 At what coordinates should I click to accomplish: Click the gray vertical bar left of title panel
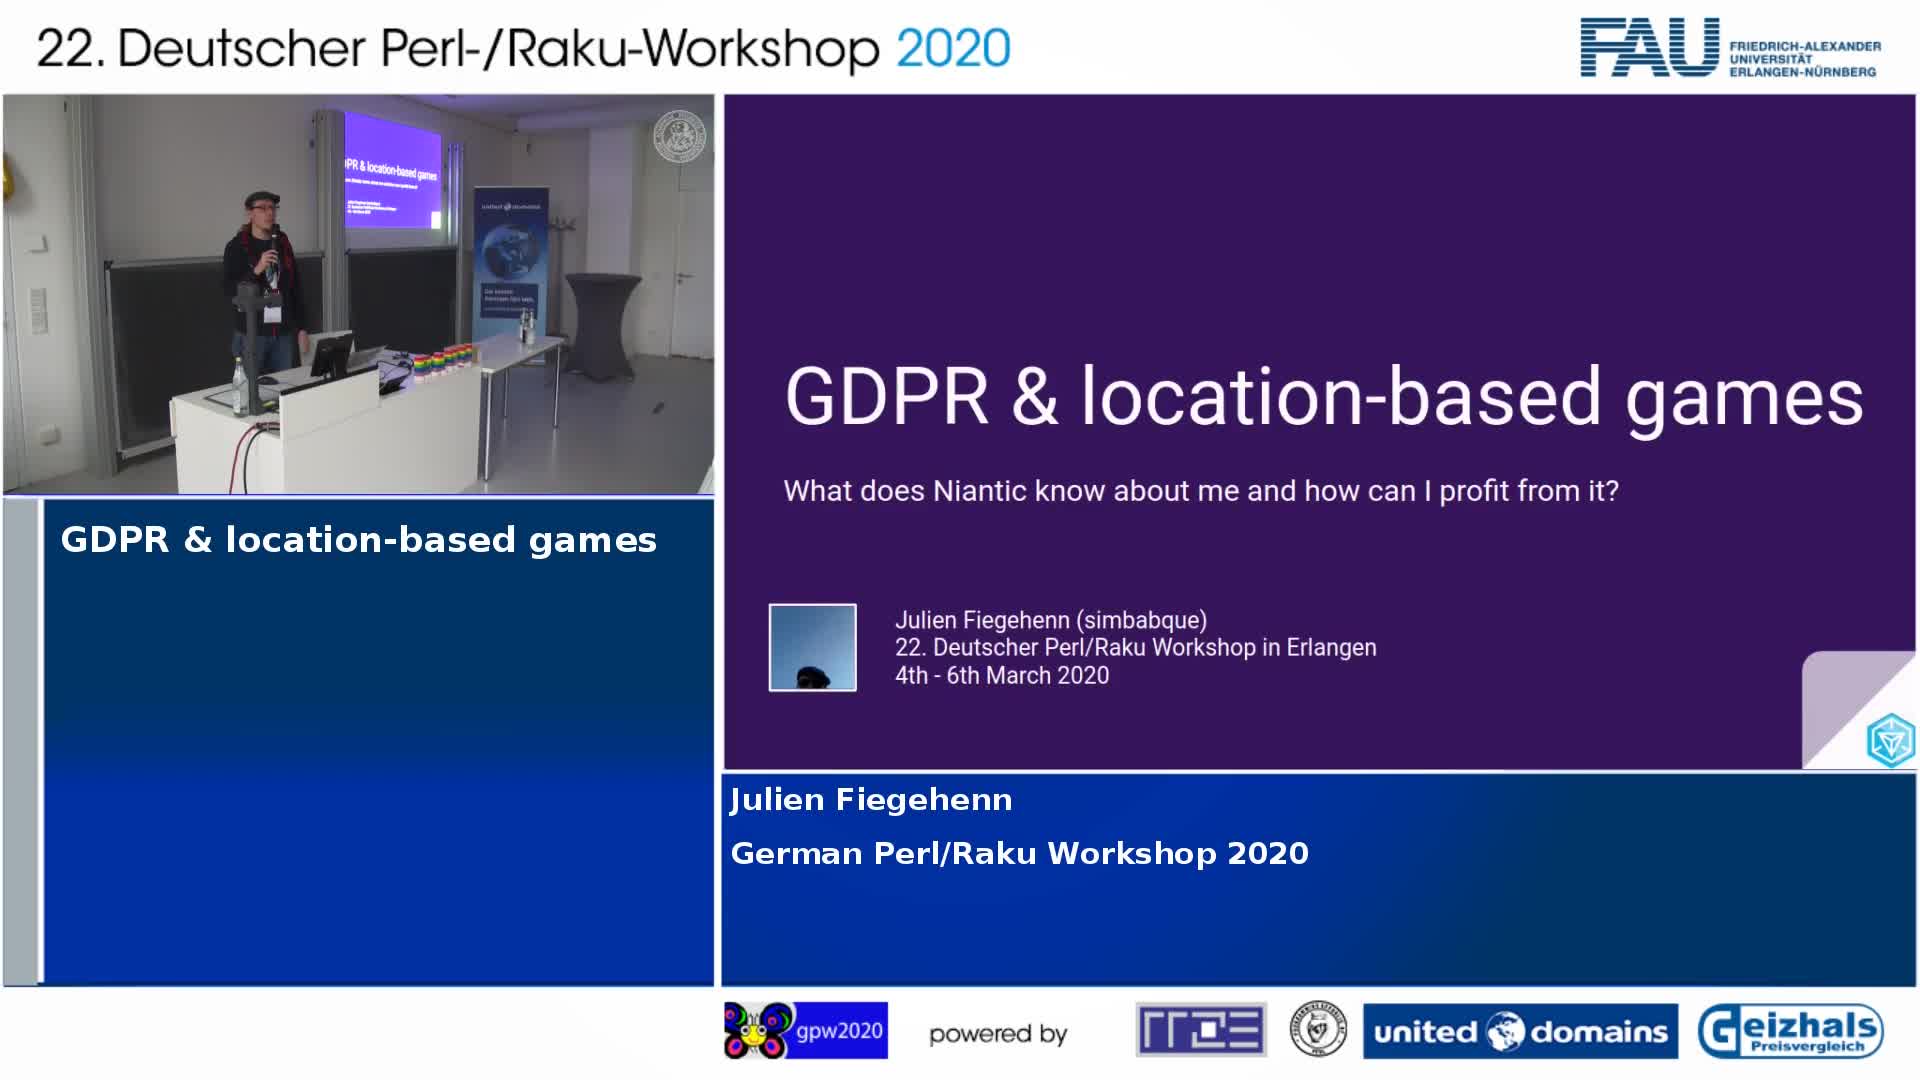point(21,740)
